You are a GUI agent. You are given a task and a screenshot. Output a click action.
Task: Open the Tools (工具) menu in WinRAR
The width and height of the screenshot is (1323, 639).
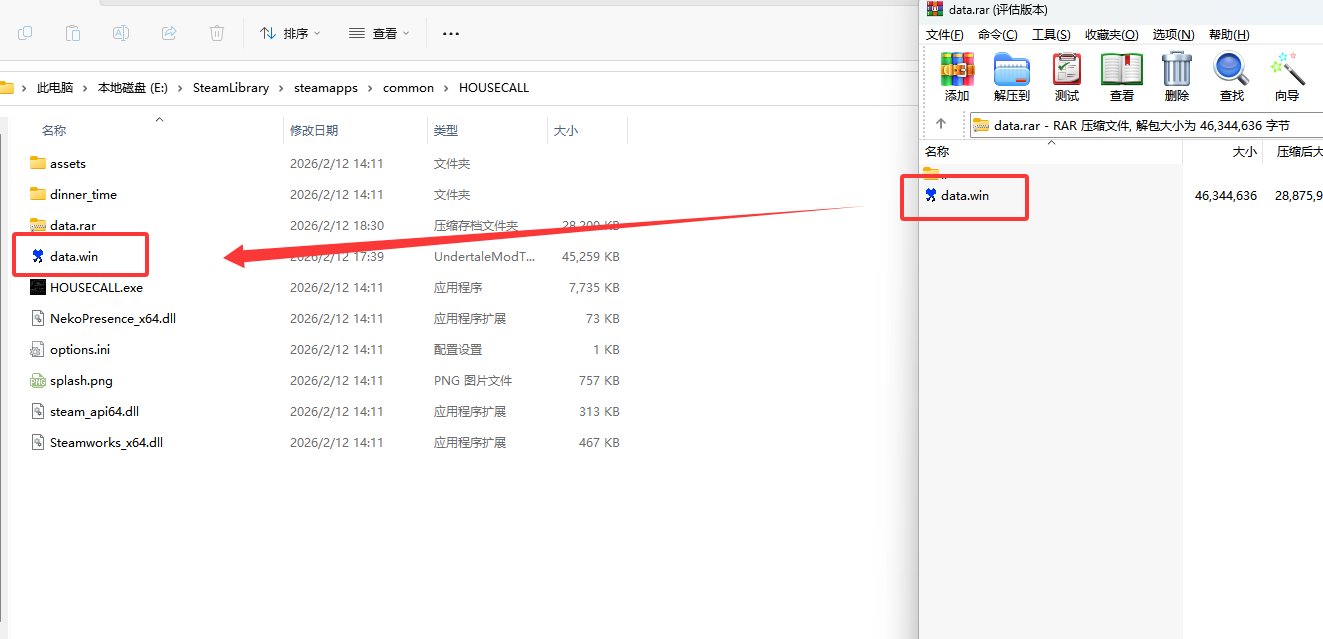[x=1051, y=35]
